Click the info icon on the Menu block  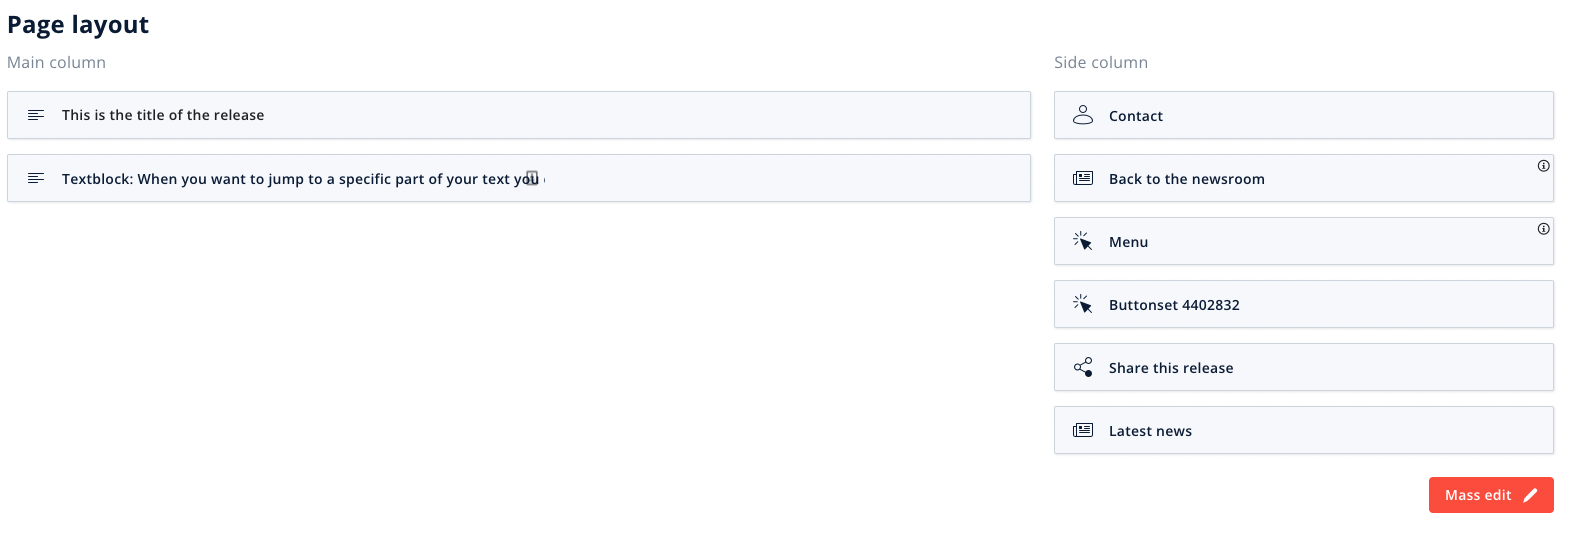point(1543,229)
